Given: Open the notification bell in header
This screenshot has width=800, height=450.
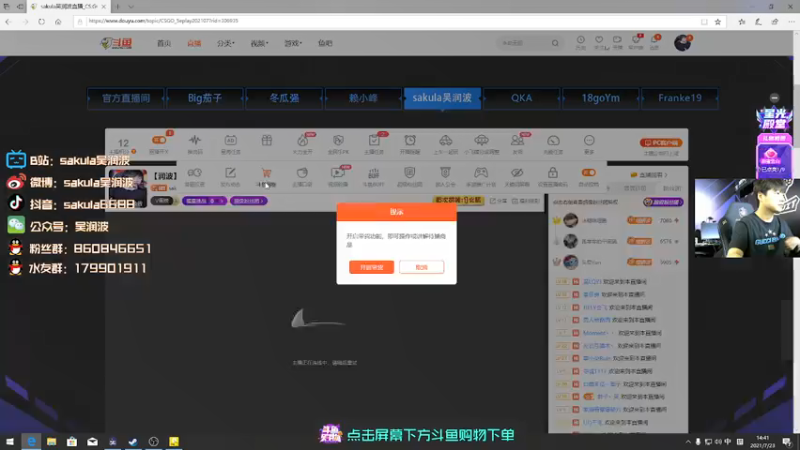Looking at the screenshot, I should point(654,40).
